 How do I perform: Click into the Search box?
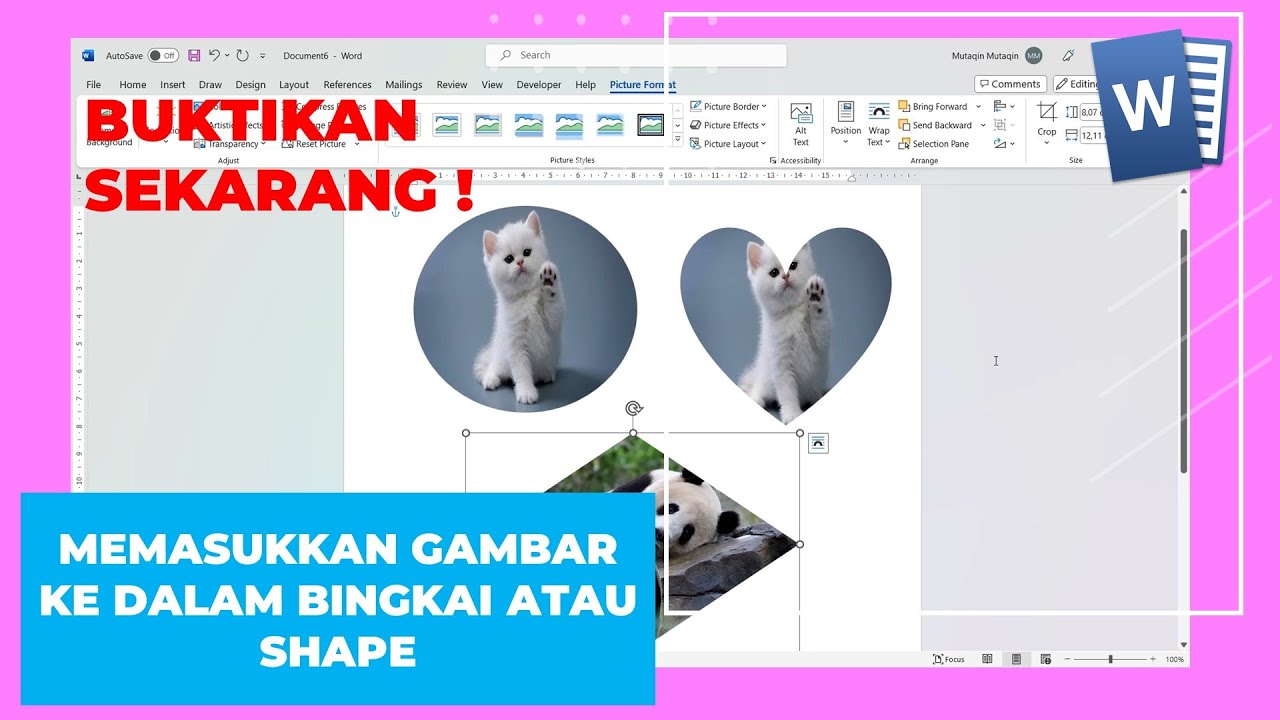[636, 55]
